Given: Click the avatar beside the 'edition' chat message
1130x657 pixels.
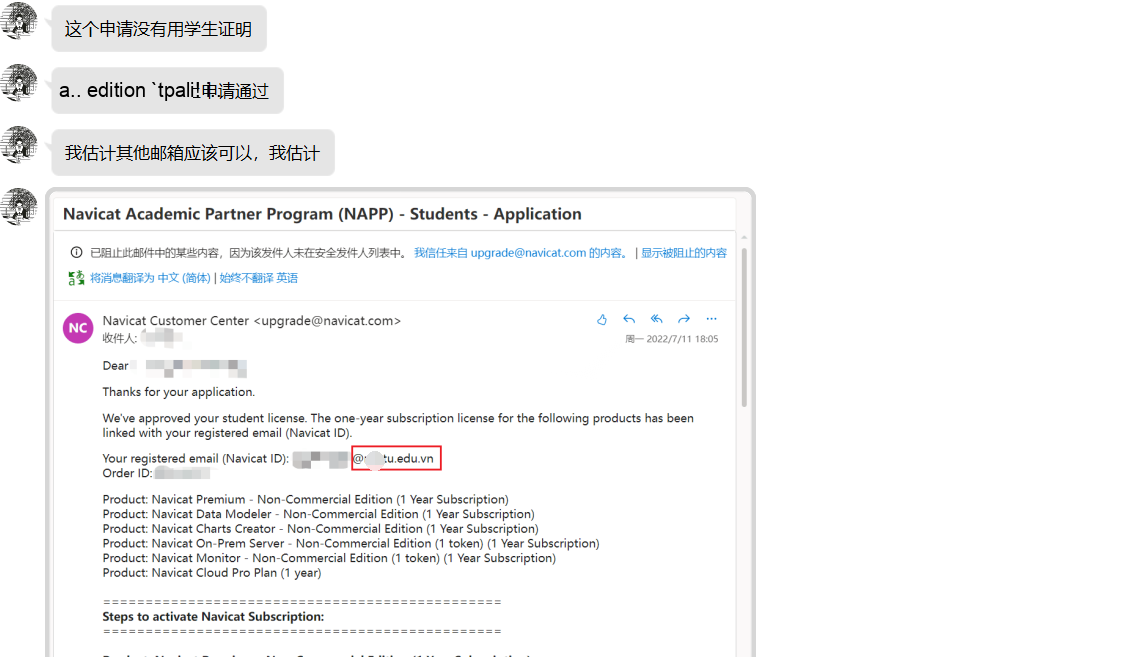Looking at the screenshot, I should click(19, 82).
